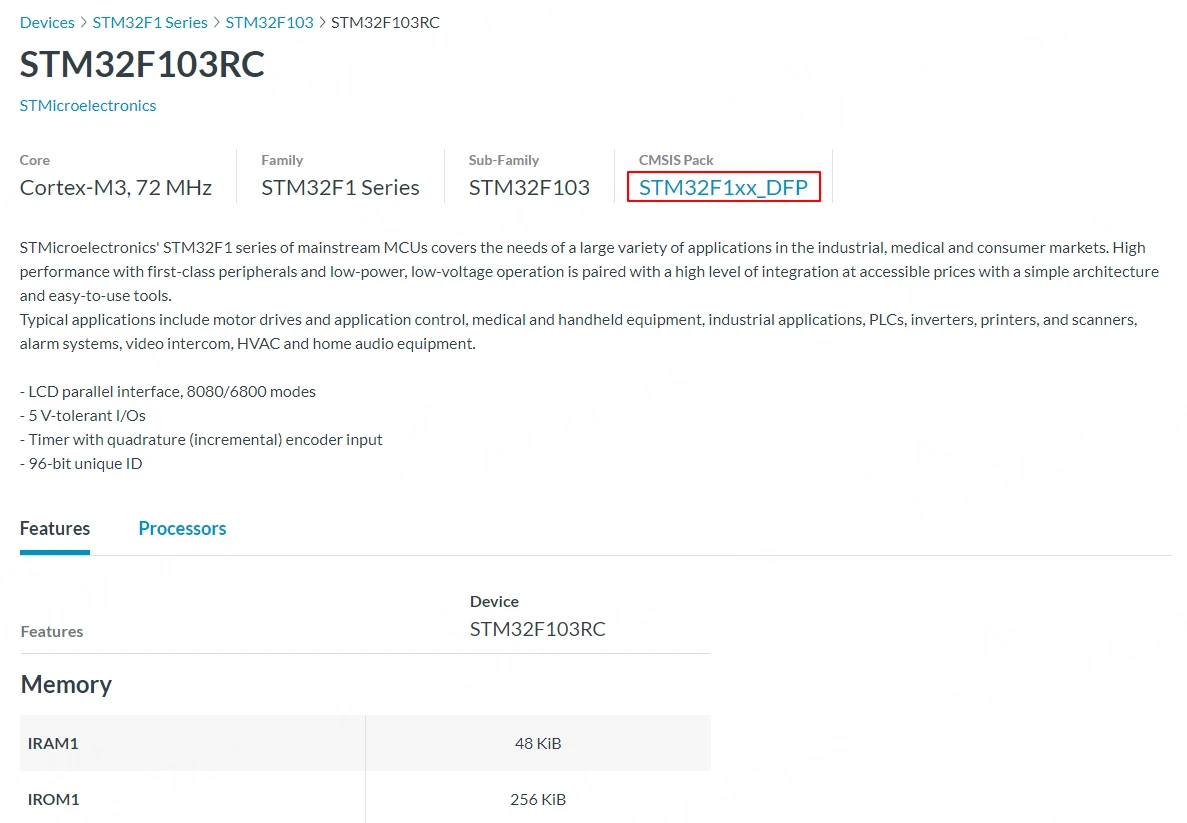Screen dimensions: 1187x823
Task: Open the STM32F1xx_DFP CMSIS Pack link
Action: [723, 187]
